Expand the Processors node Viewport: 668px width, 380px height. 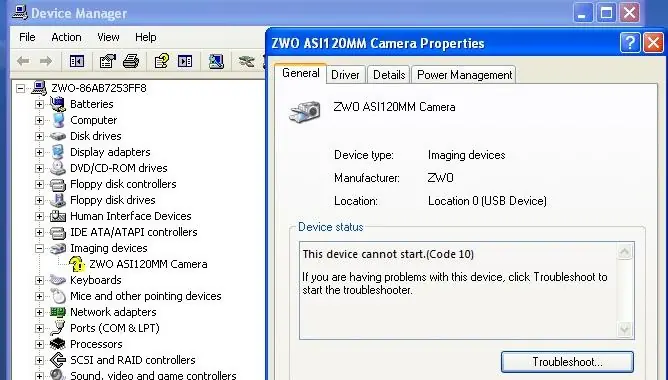(x=39, y=344)
